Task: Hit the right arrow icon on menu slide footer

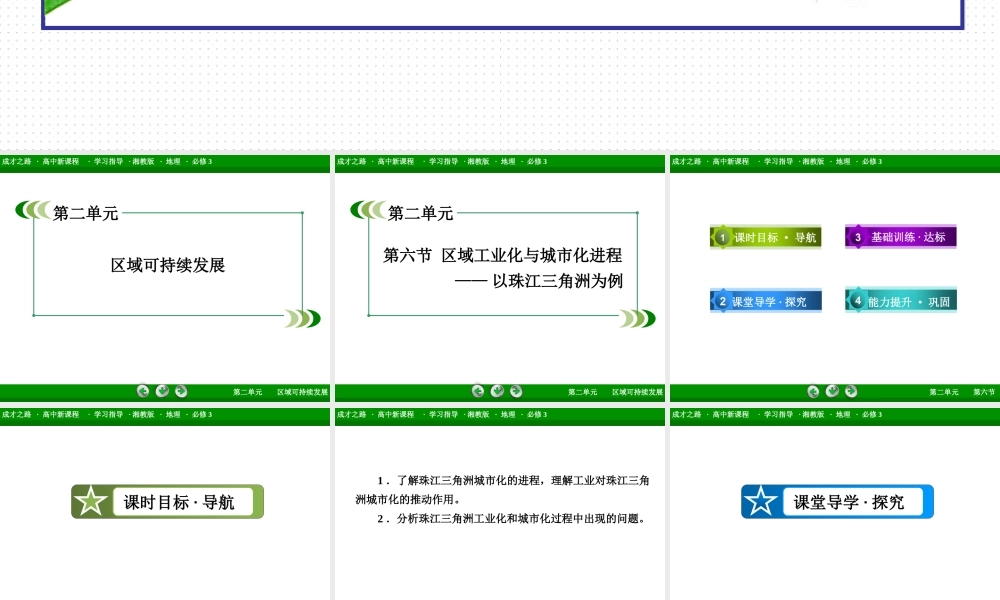Action: (851, 391)
